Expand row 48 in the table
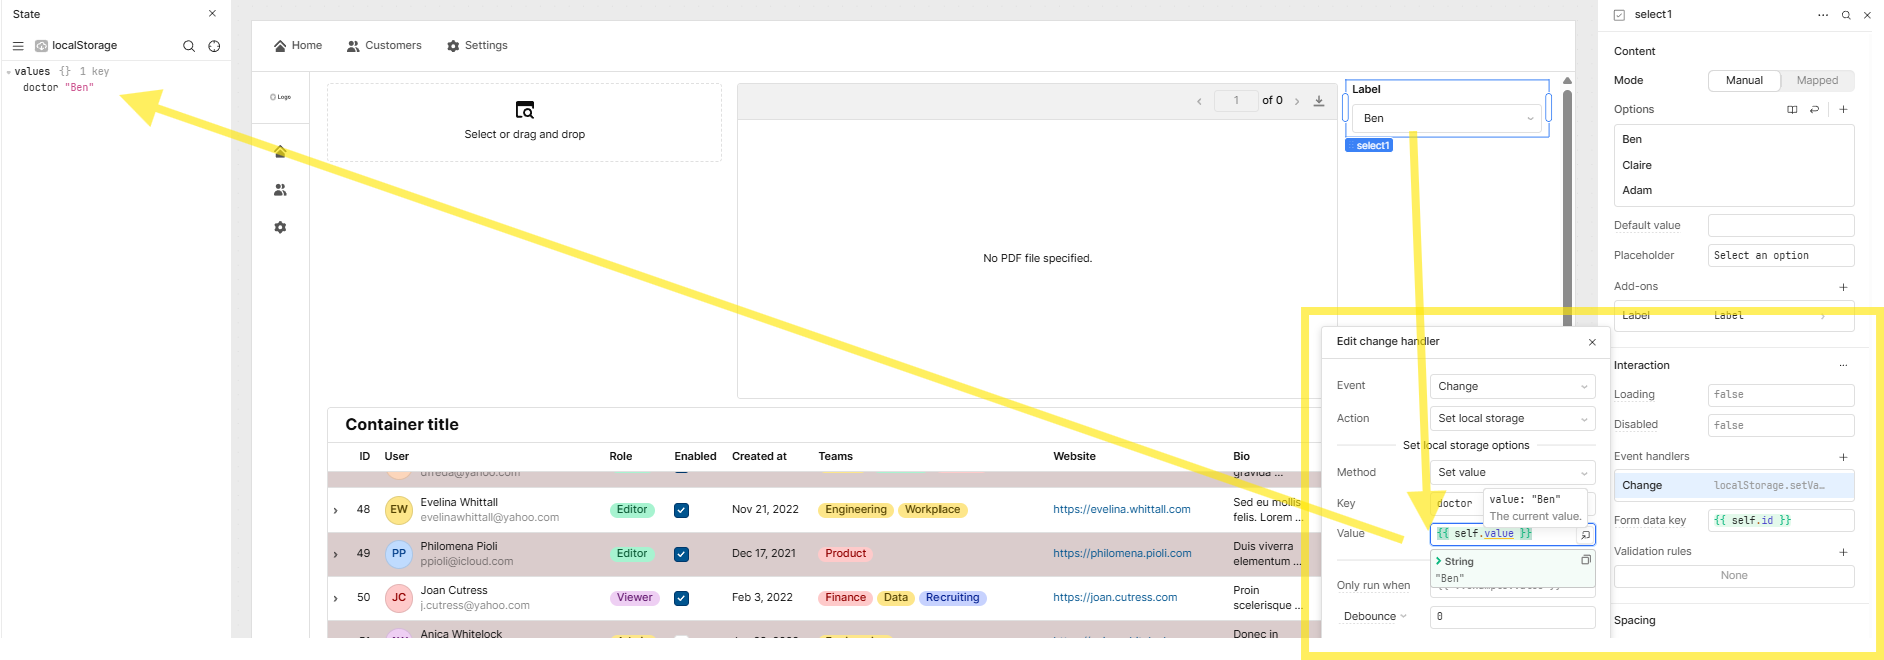The width and height of the screenshot is (1884, 660). [x=336, y=511]
